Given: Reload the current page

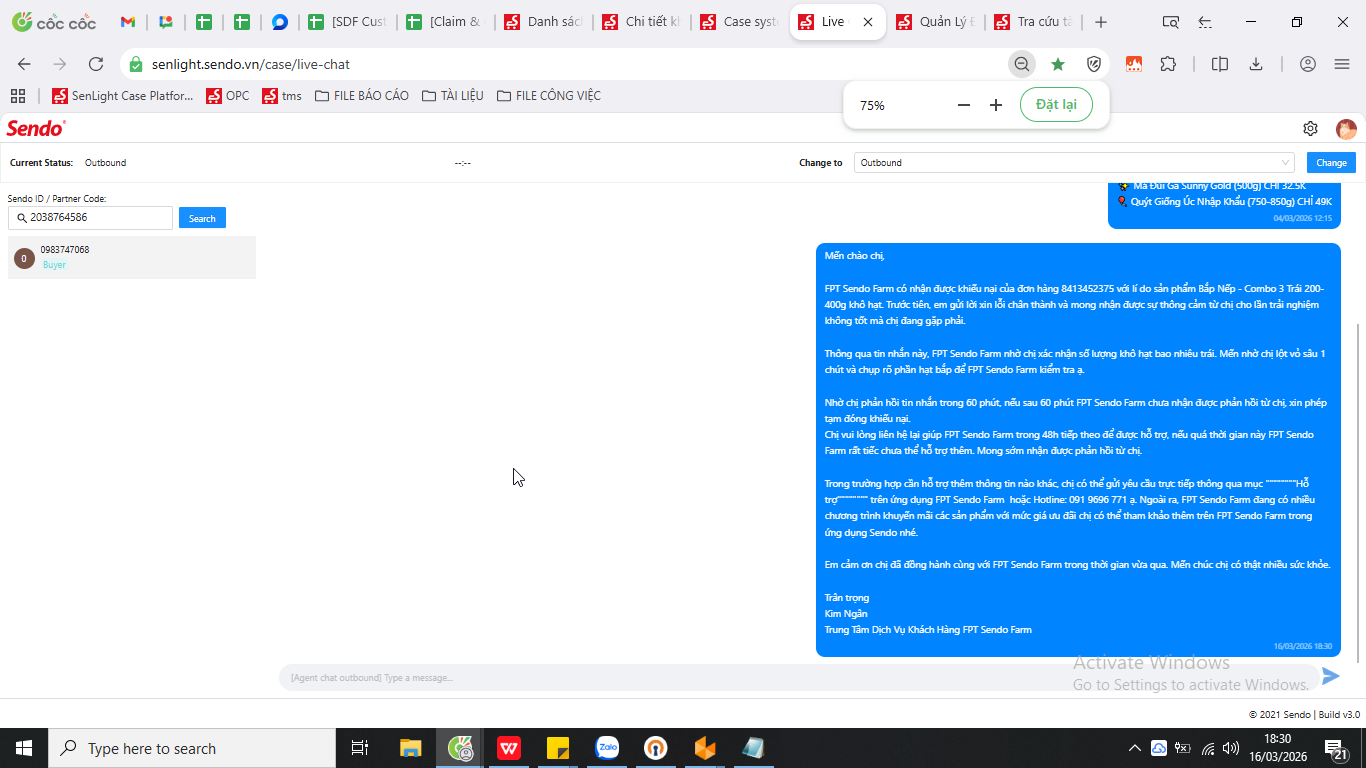Looking at the screenshot, I should 96,64.
